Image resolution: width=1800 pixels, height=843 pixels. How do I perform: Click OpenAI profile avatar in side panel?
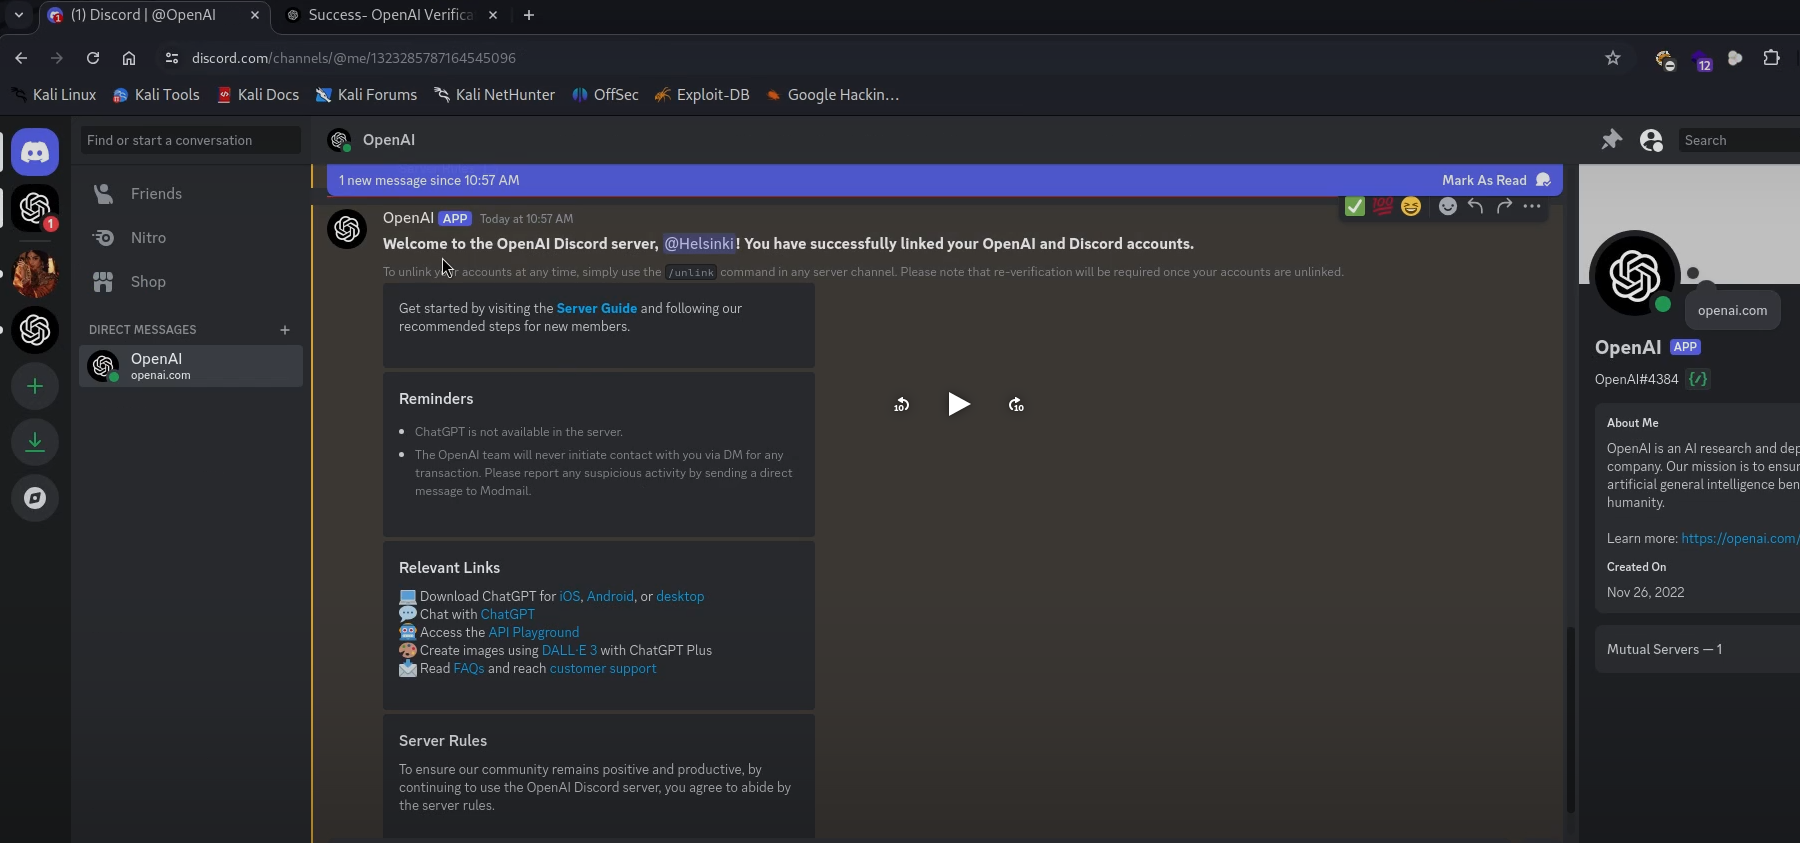[x=1635, y=275]
